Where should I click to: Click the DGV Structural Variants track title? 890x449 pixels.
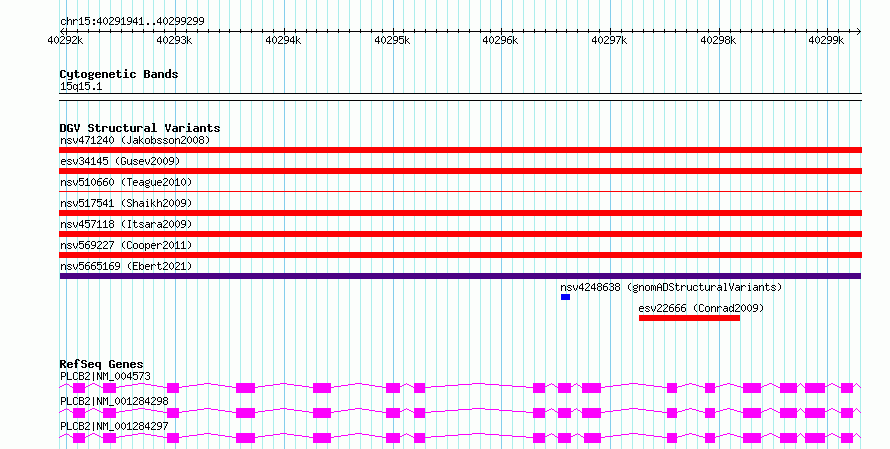coord(140,128)
